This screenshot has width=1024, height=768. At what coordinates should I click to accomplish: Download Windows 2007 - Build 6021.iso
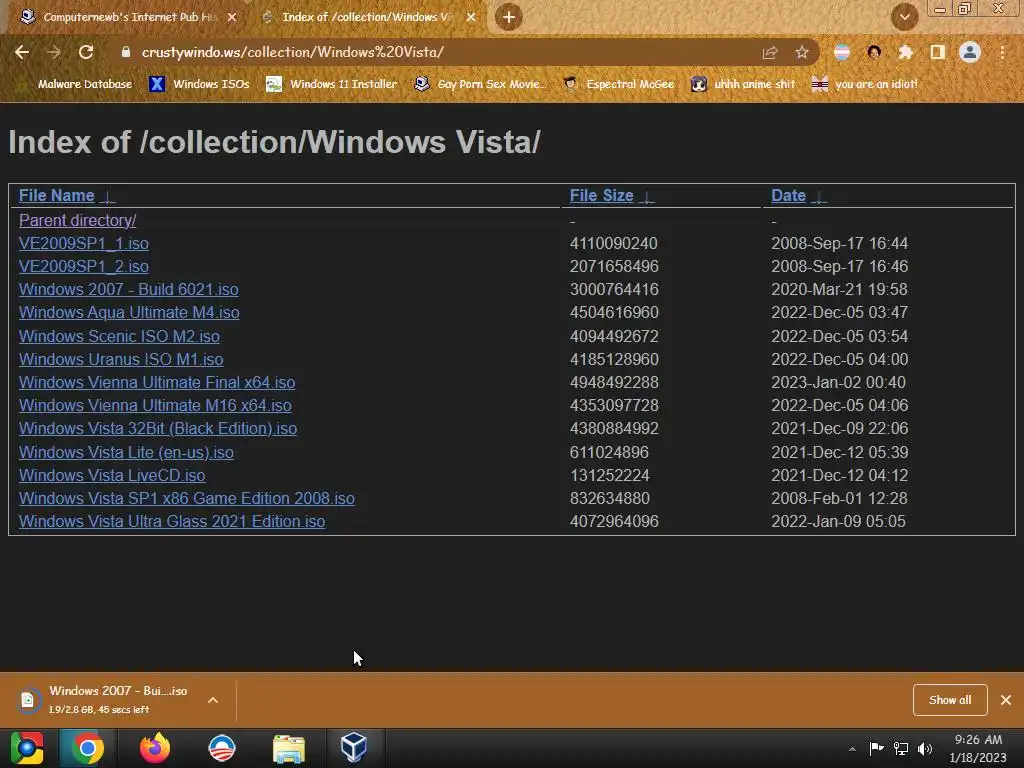(129, 289)
